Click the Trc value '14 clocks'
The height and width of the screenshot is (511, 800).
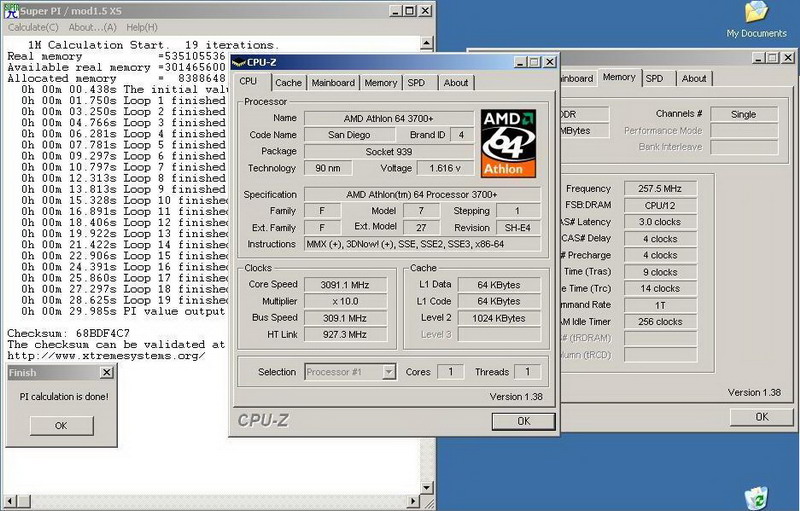point(660,288)
